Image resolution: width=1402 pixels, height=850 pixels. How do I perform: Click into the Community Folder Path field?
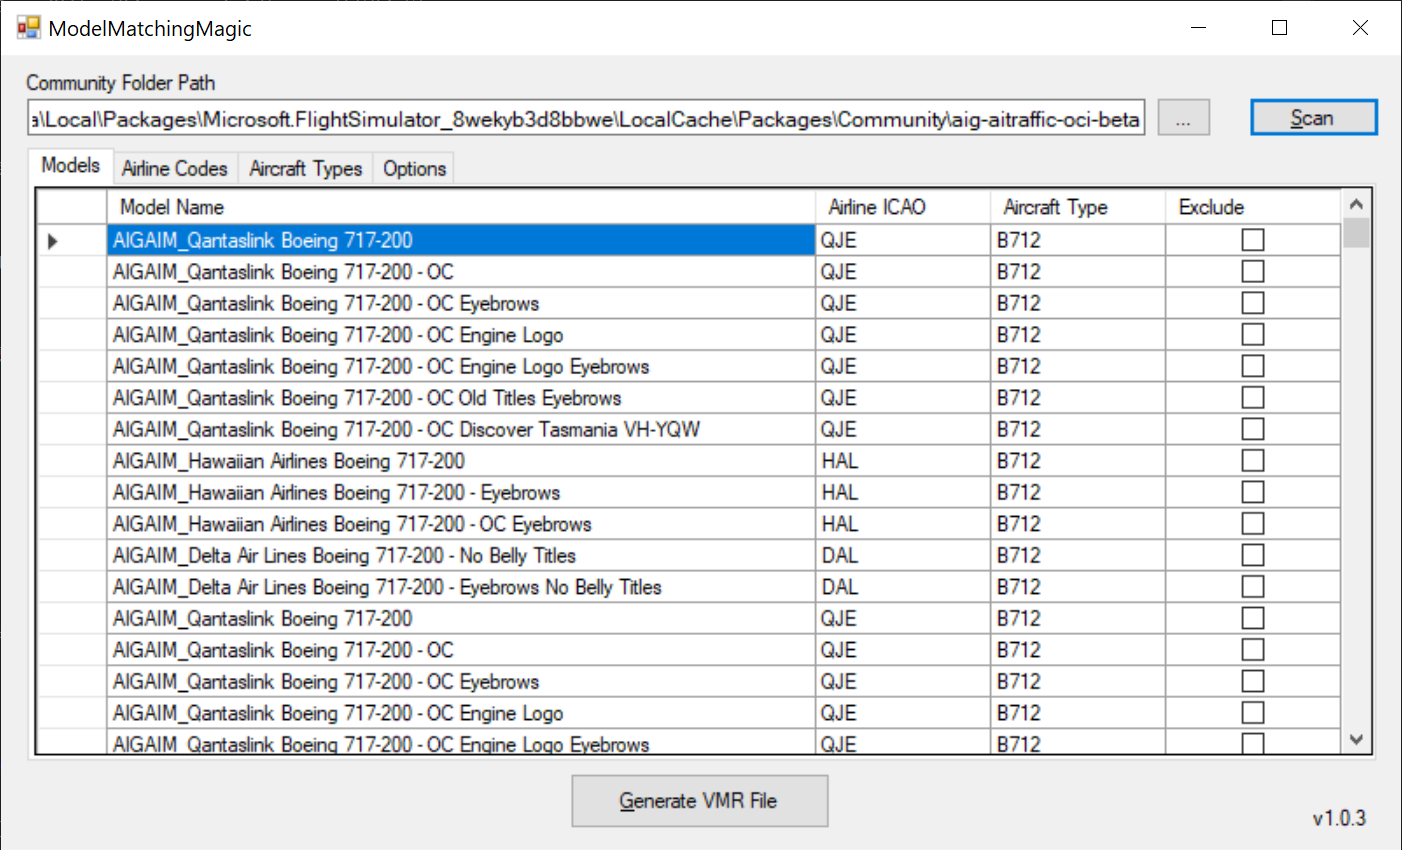tap(586, 119)
